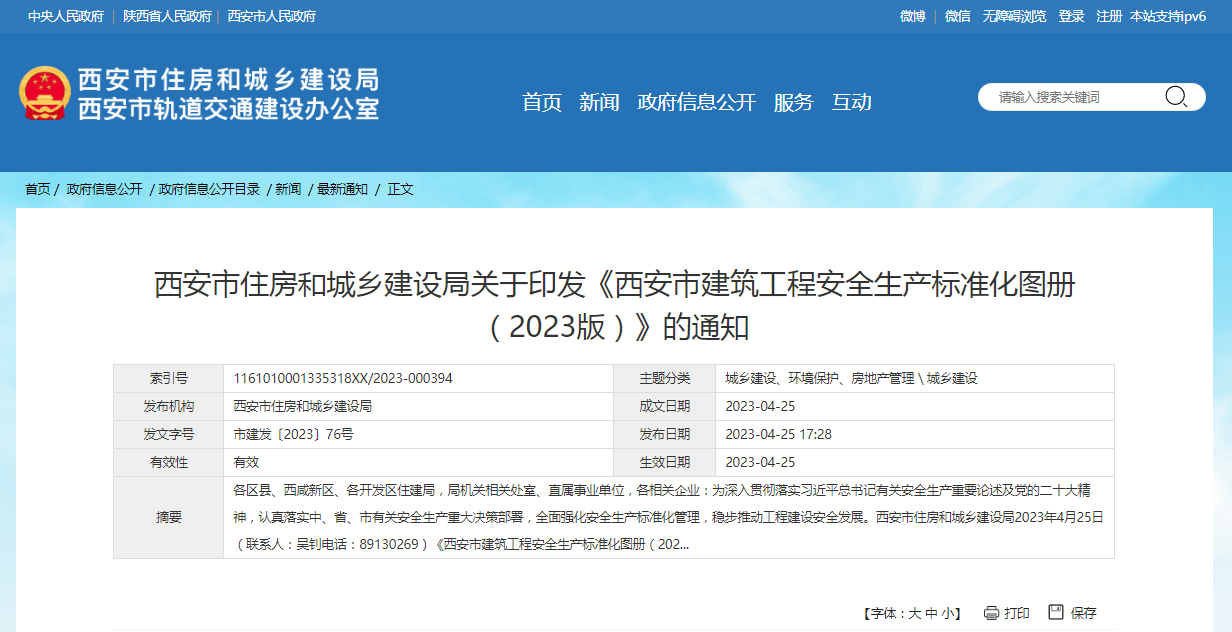Open the 西安市人民政府 link
This screenshot has width=1232, height=632.
271,16
